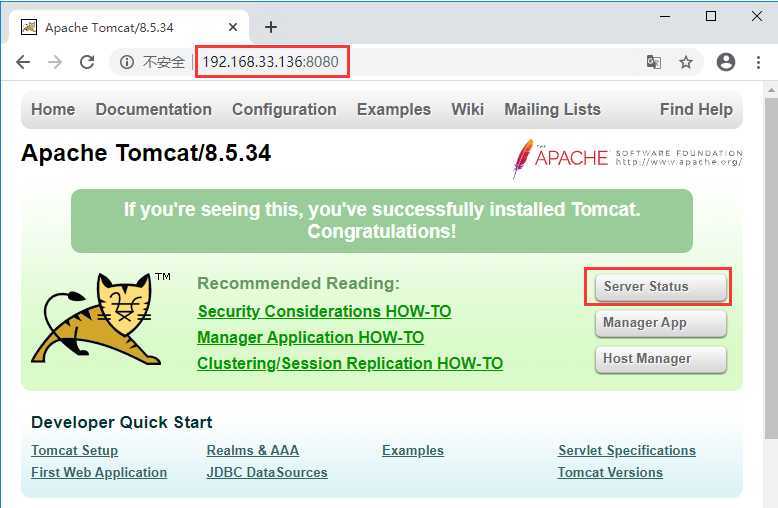
Task: Open Manager Application HOW-TO link
Action: (x=311, y=337)
